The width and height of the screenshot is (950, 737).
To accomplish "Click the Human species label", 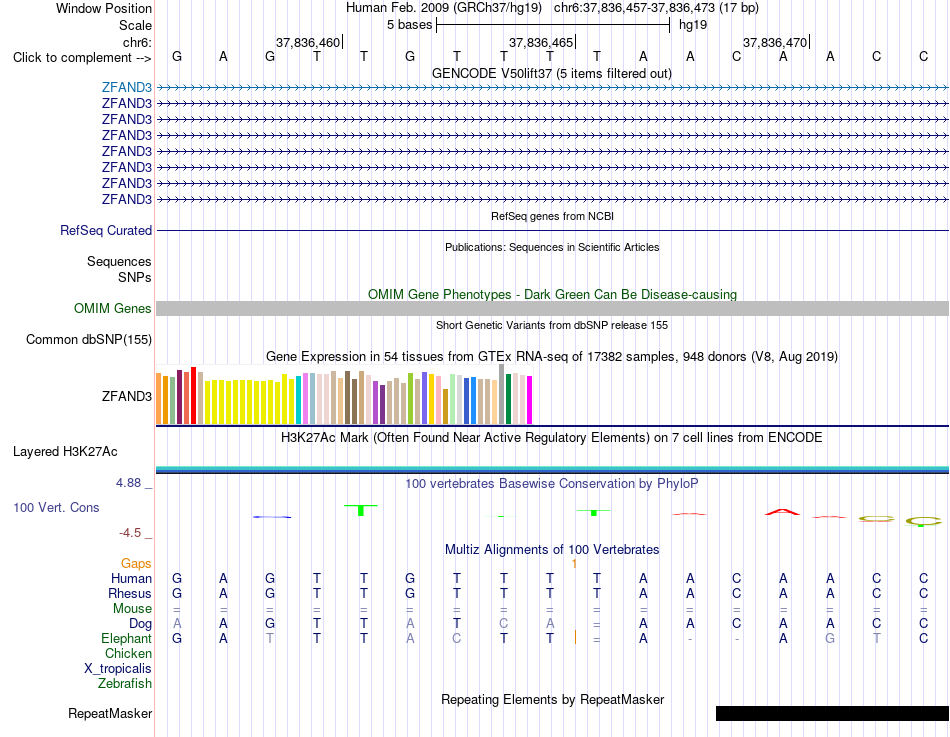I will click(131, 579).
